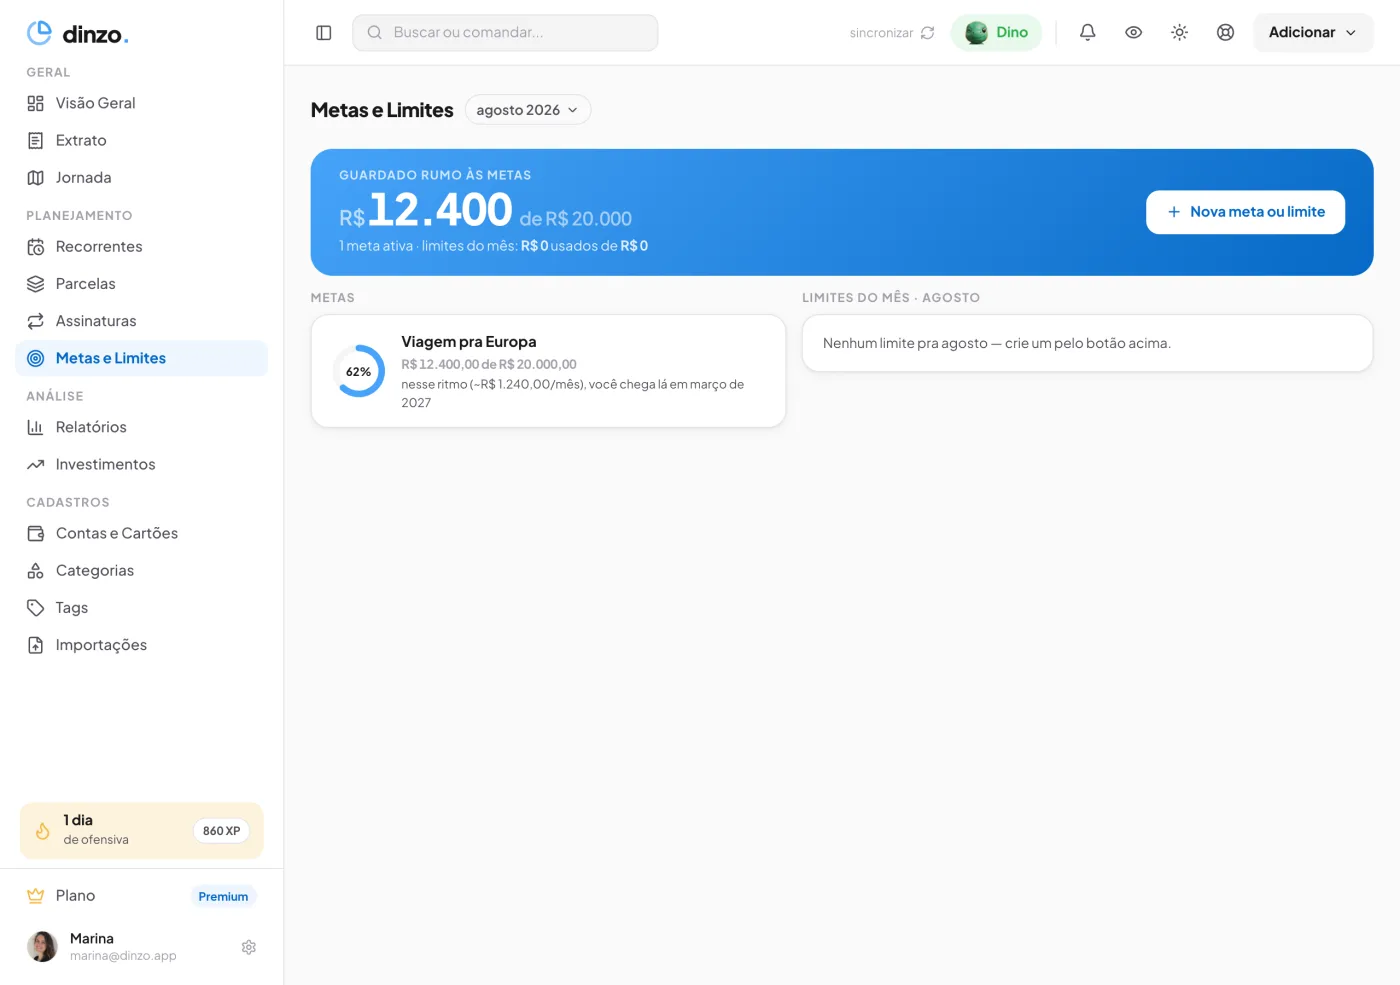1400x985 pixels.
Task: Click the Metas e Limites target icon
Action: 36,358
